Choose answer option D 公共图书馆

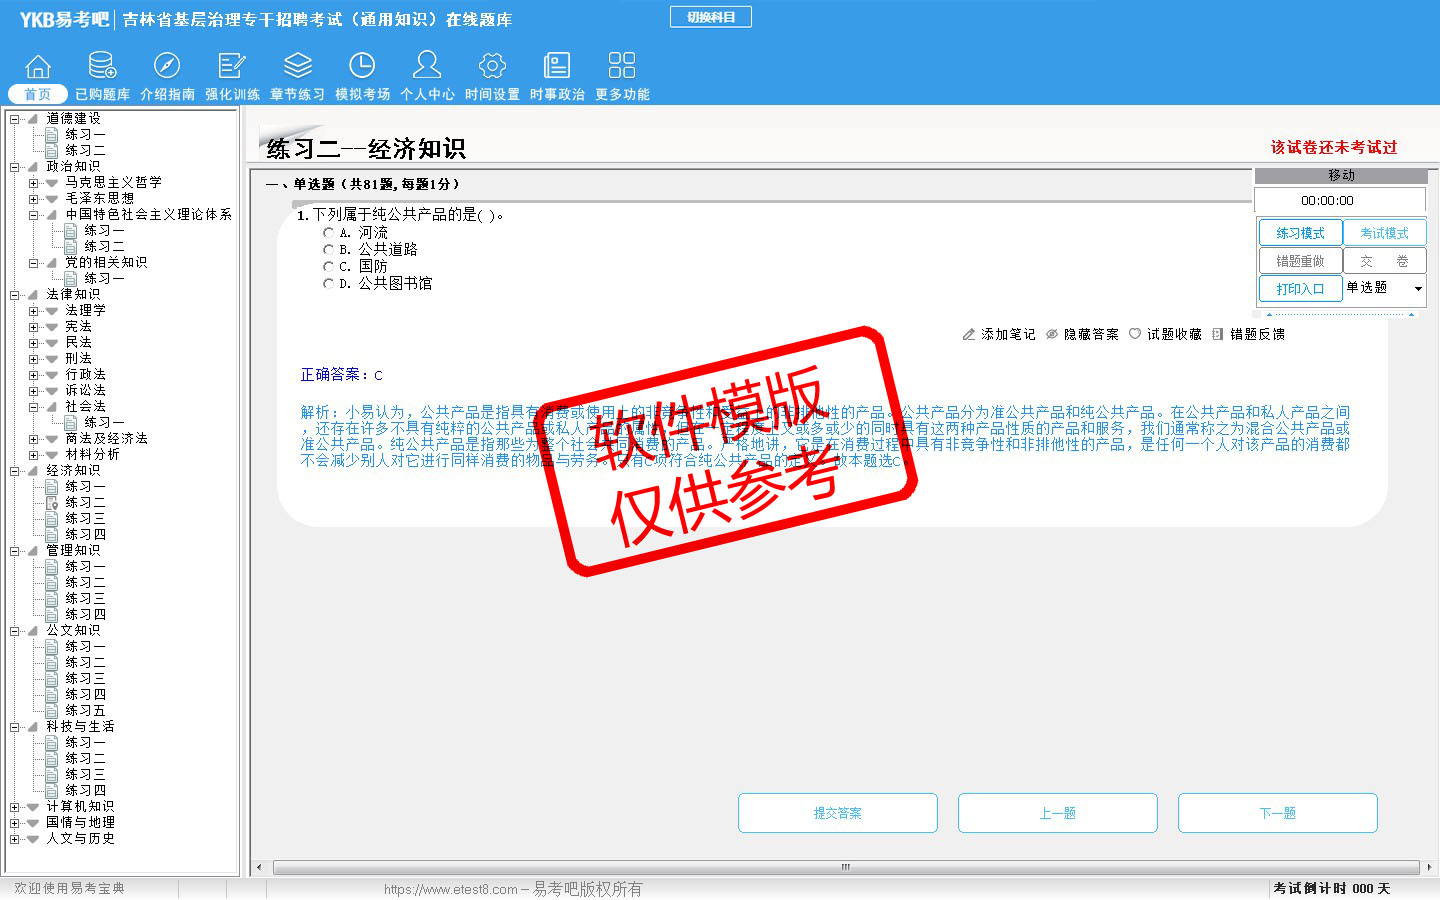(x=328, y=284)
